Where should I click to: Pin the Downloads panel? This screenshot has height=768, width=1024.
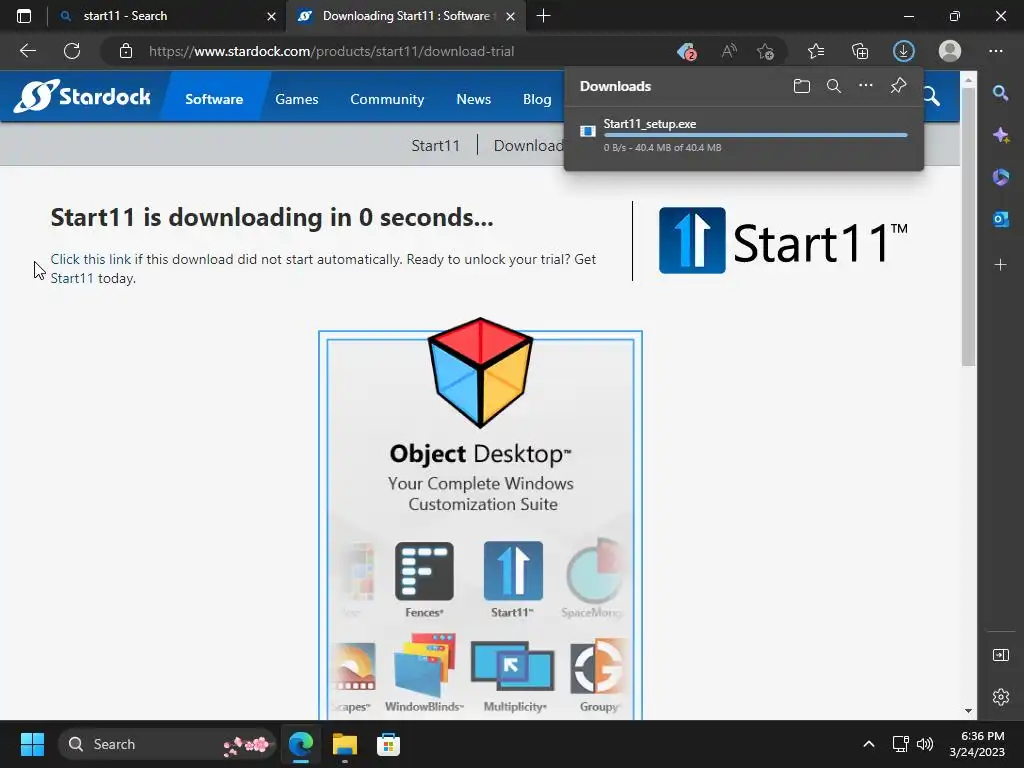[x=899, y=86]
